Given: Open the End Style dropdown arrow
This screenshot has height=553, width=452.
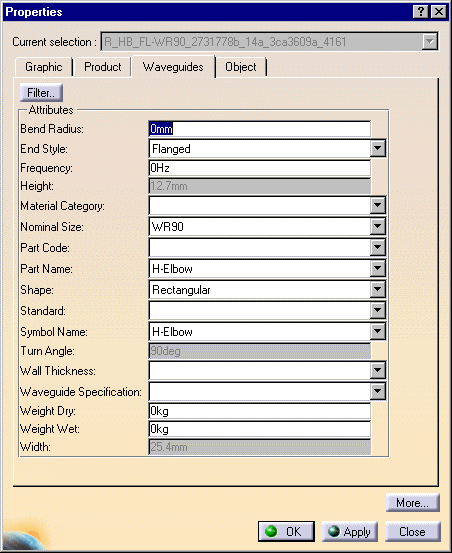Looking at the screenshot, I should pyautogui.click(x=378, y=148).
